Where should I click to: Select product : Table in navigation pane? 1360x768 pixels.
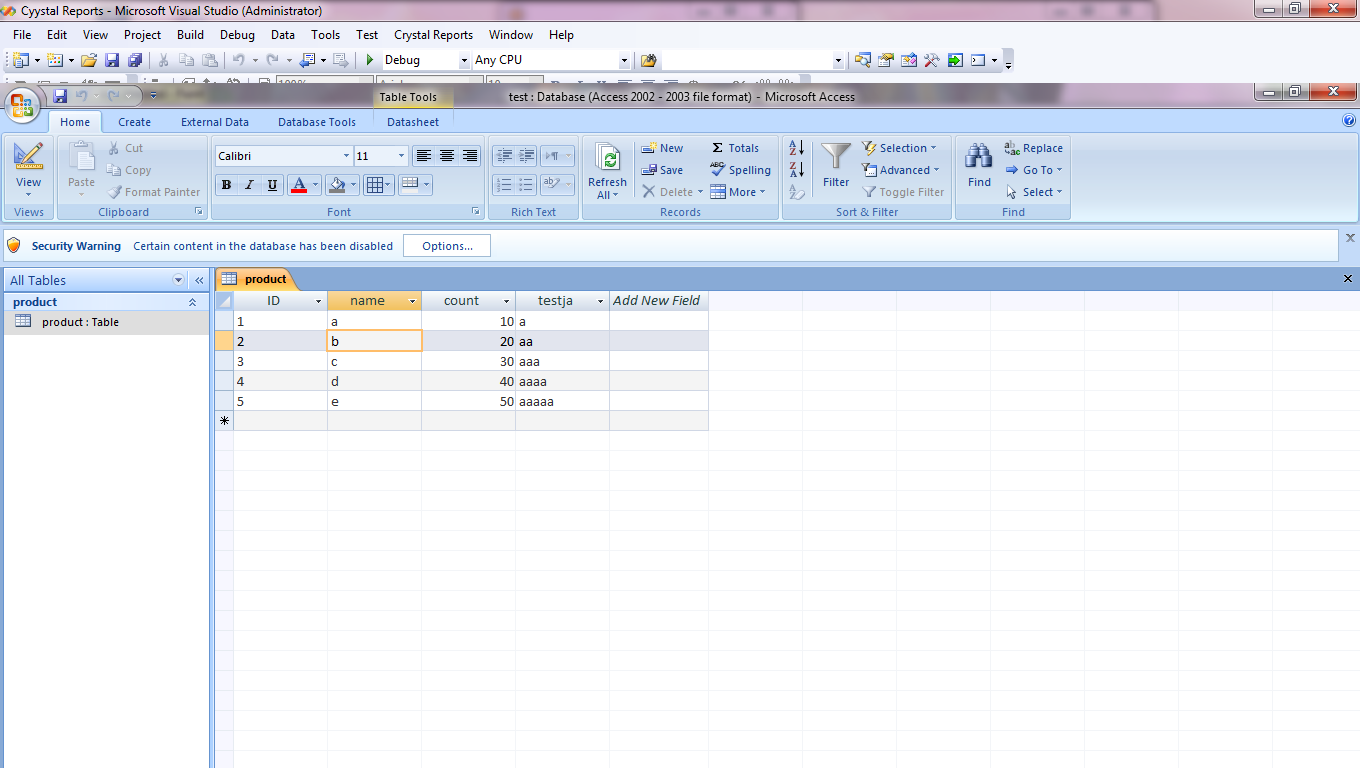(x=106, y=322)
